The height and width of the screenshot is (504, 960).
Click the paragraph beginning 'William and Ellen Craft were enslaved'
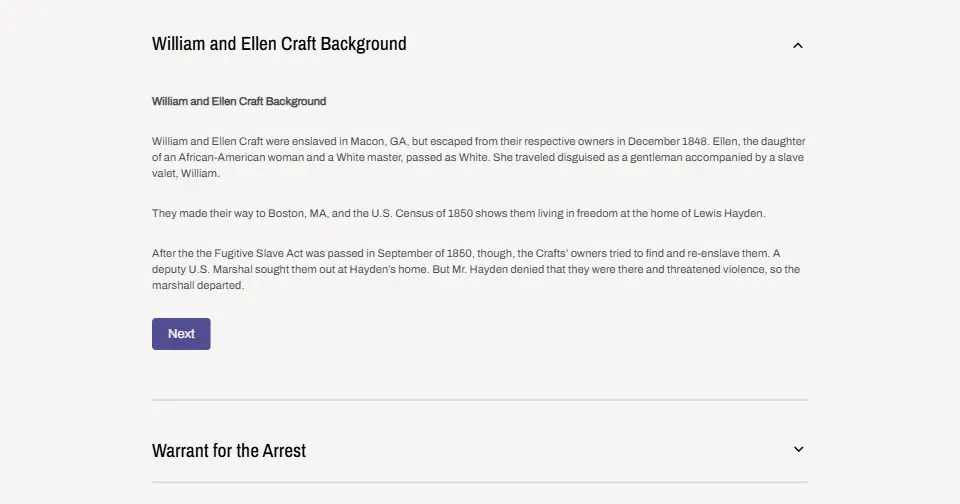coord(479,157)
